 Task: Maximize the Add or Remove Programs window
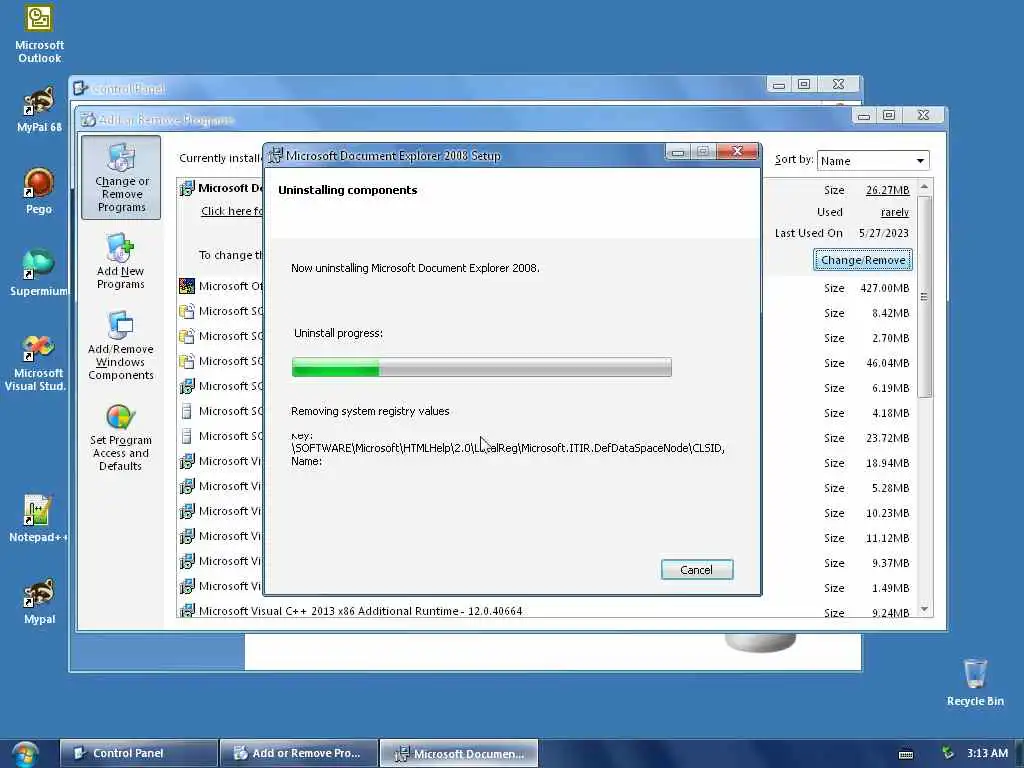tap(889, 115)
